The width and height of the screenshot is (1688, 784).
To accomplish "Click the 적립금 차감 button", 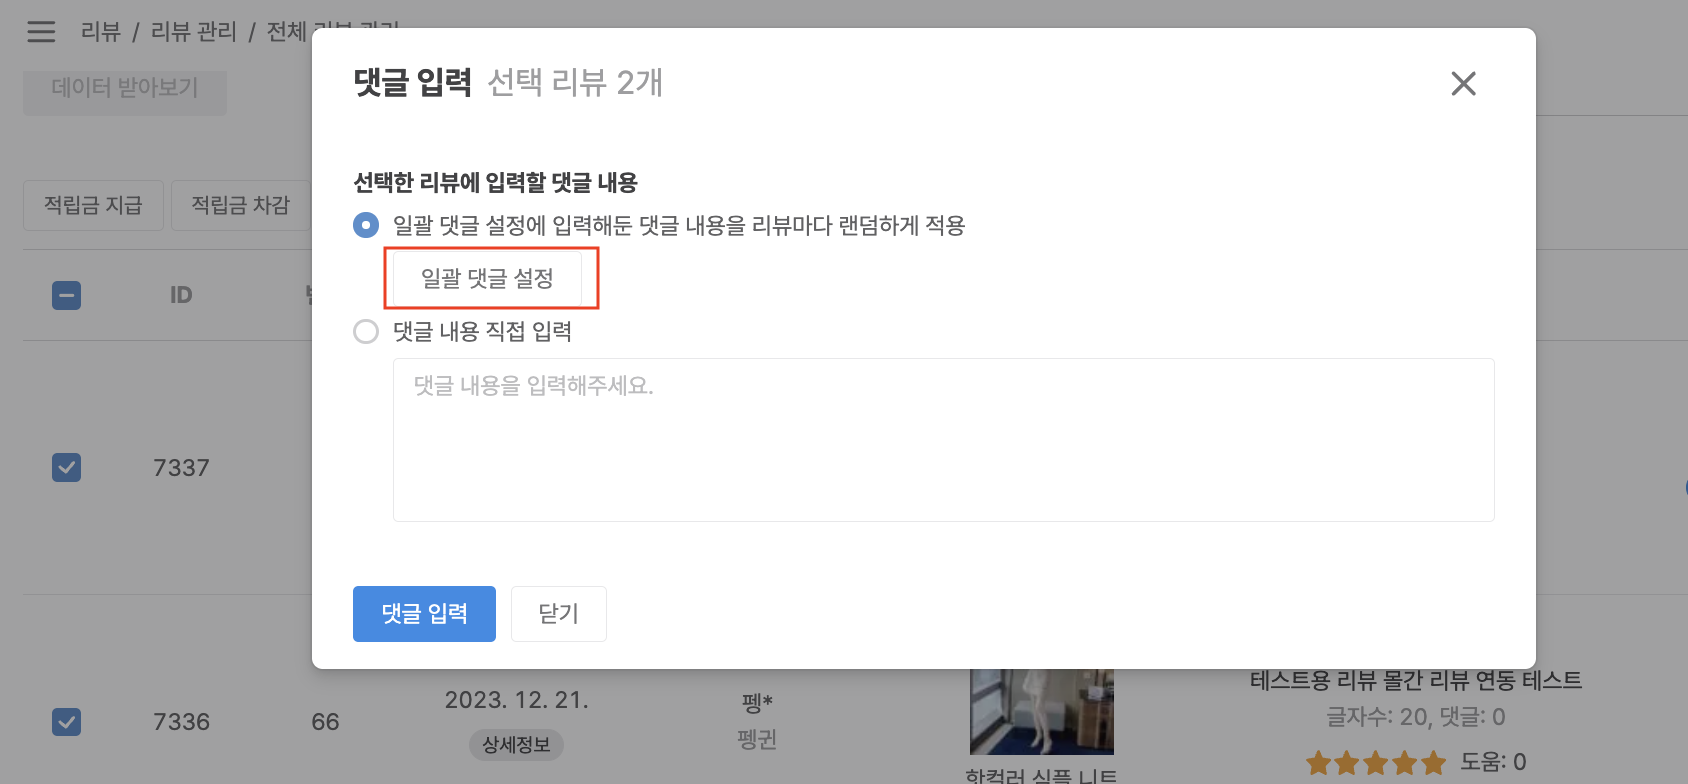I will [240, 206].
